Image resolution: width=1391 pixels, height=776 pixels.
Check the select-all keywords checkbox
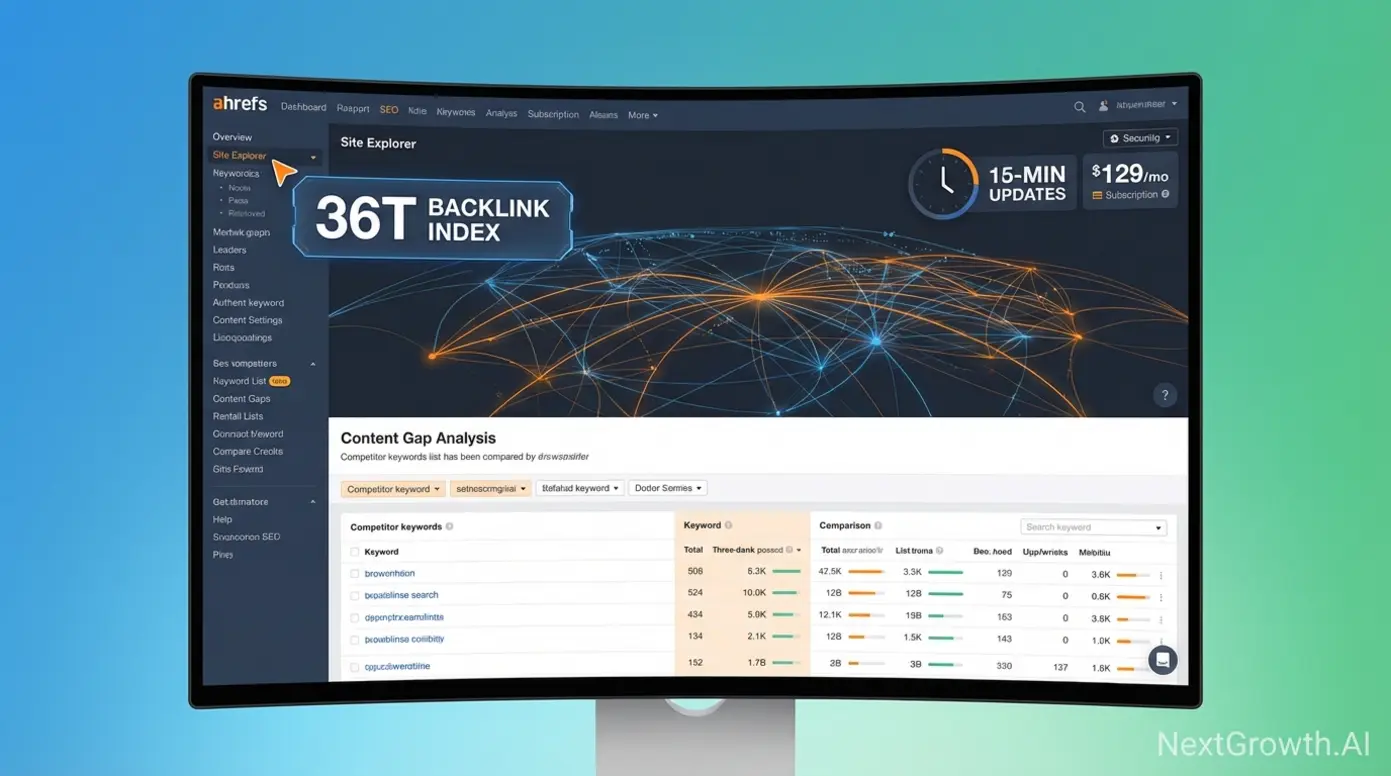point(355,551)
